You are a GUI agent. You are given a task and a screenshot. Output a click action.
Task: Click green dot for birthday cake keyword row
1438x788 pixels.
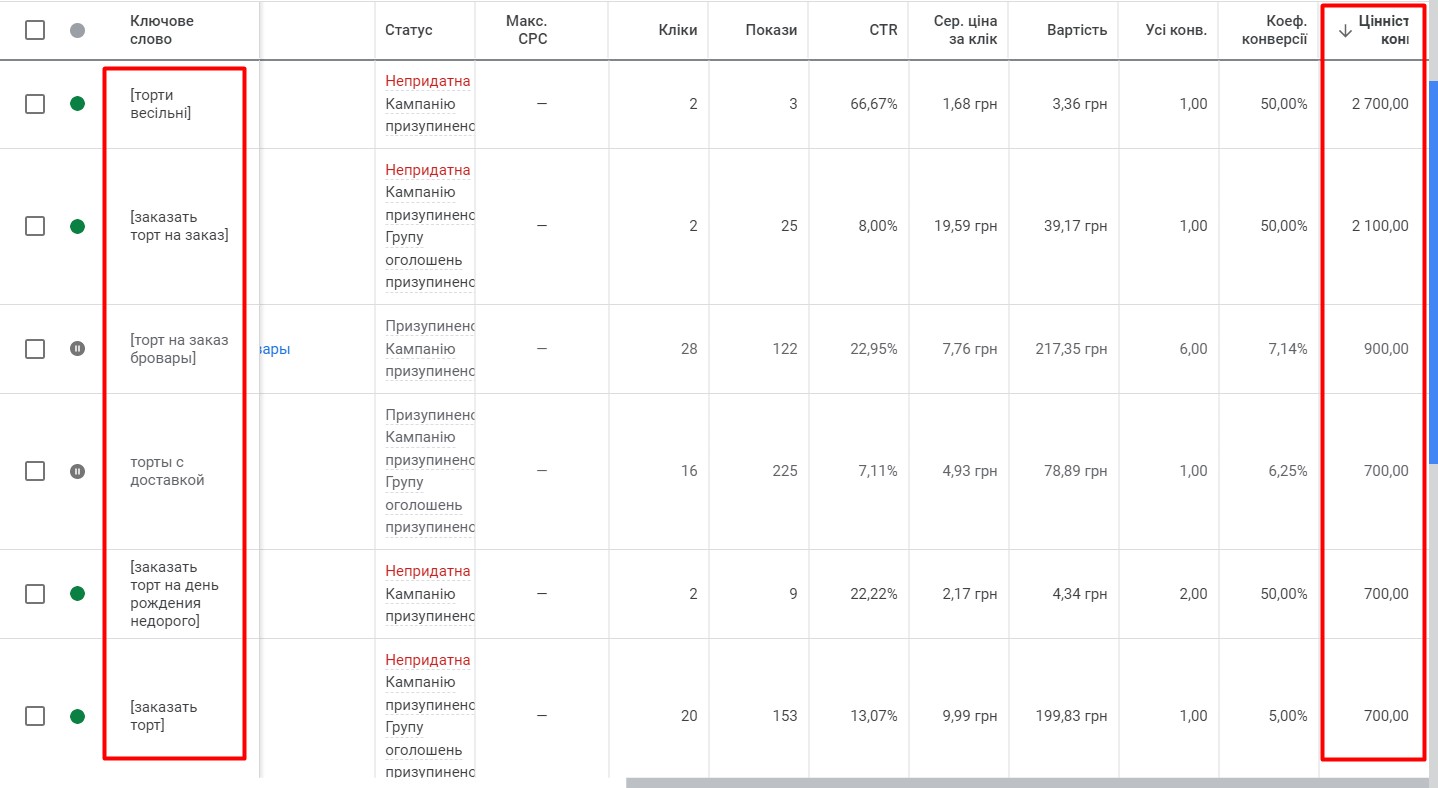[78, 594]
